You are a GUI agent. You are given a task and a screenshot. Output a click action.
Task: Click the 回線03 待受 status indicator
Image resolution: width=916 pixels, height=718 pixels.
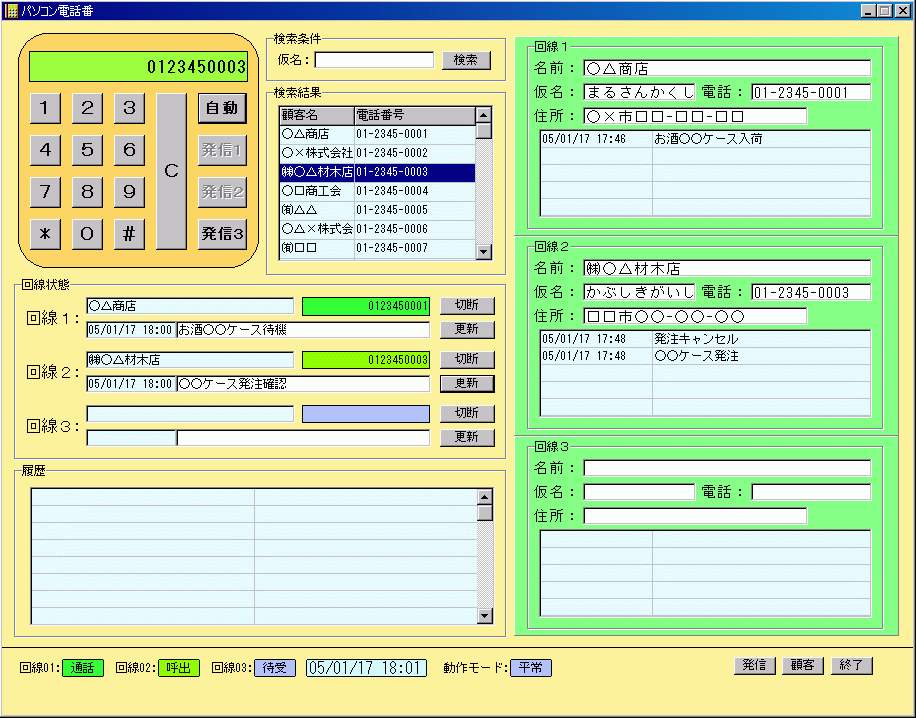point(275,668)
